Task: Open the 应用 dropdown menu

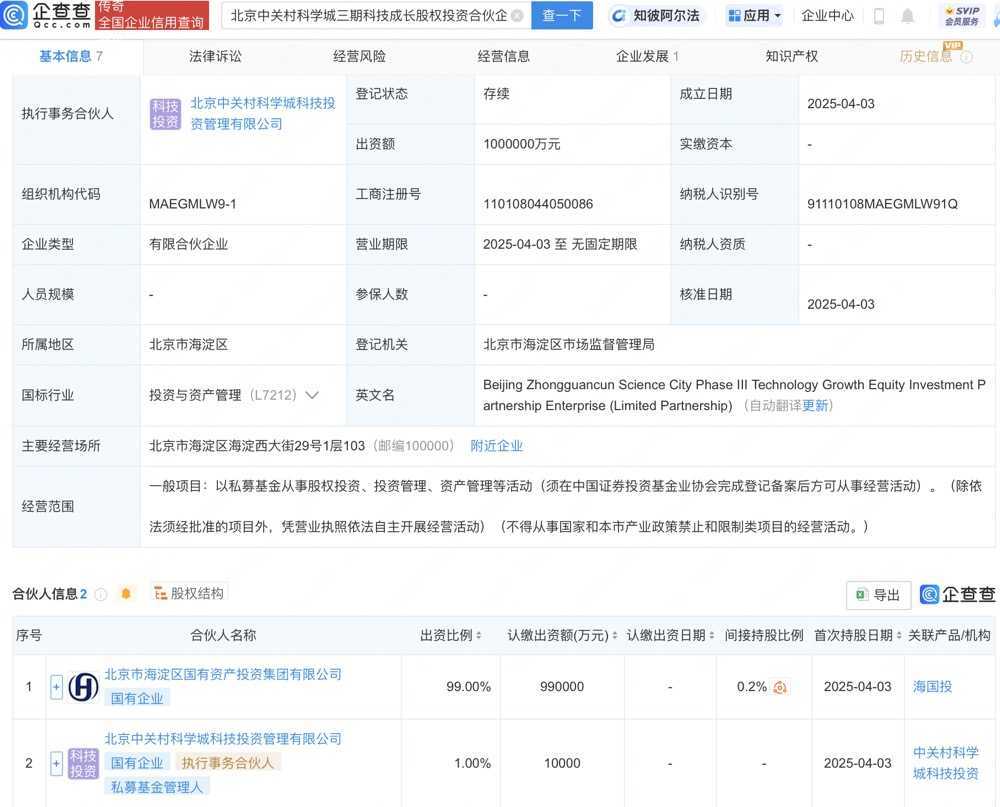Action: click(754, 16)
